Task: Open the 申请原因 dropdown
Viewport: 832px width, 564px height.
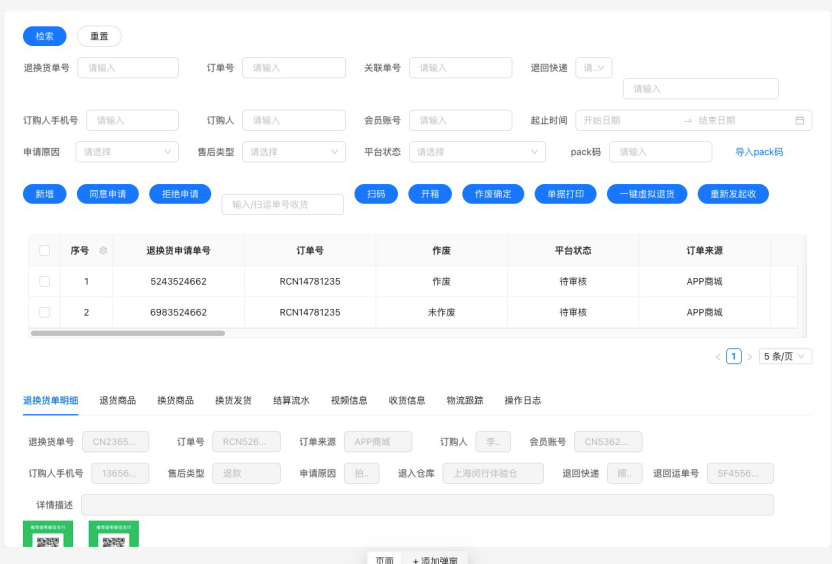Action: coord(126,152)
